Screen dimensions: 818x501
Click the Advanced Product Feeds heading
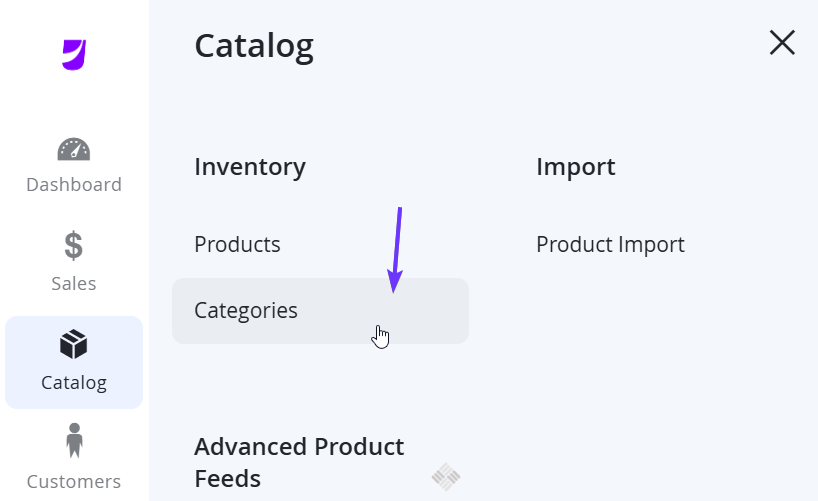point(299,462)
